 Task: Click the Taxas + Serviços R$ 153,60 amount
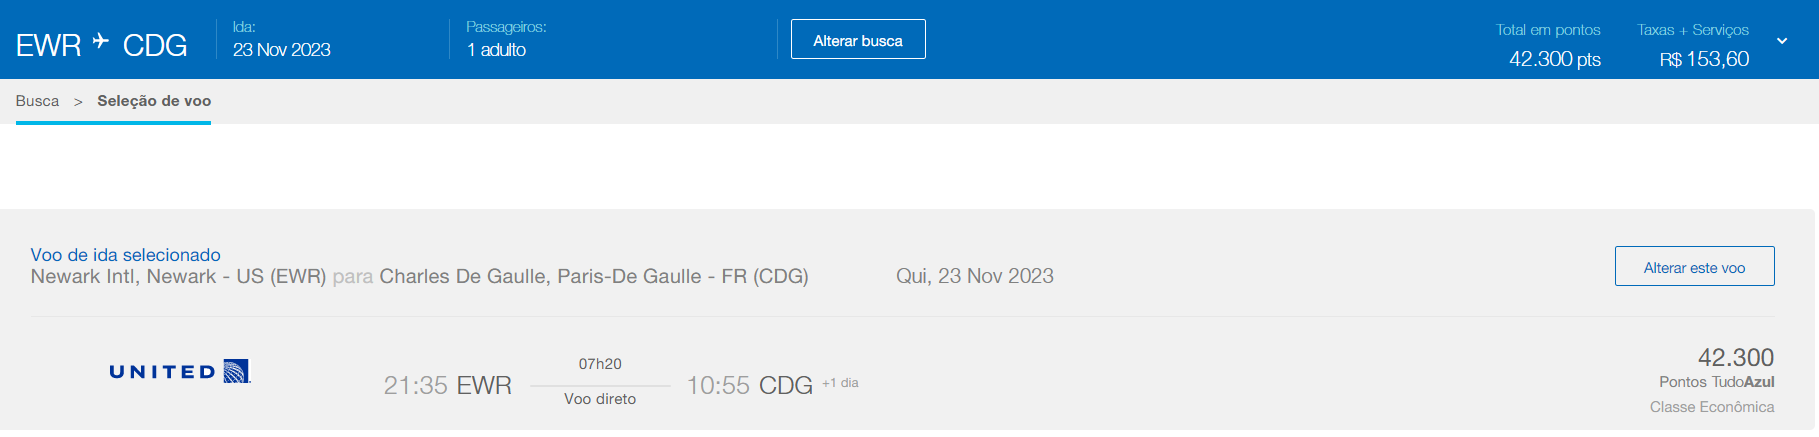pos(1704,59)
